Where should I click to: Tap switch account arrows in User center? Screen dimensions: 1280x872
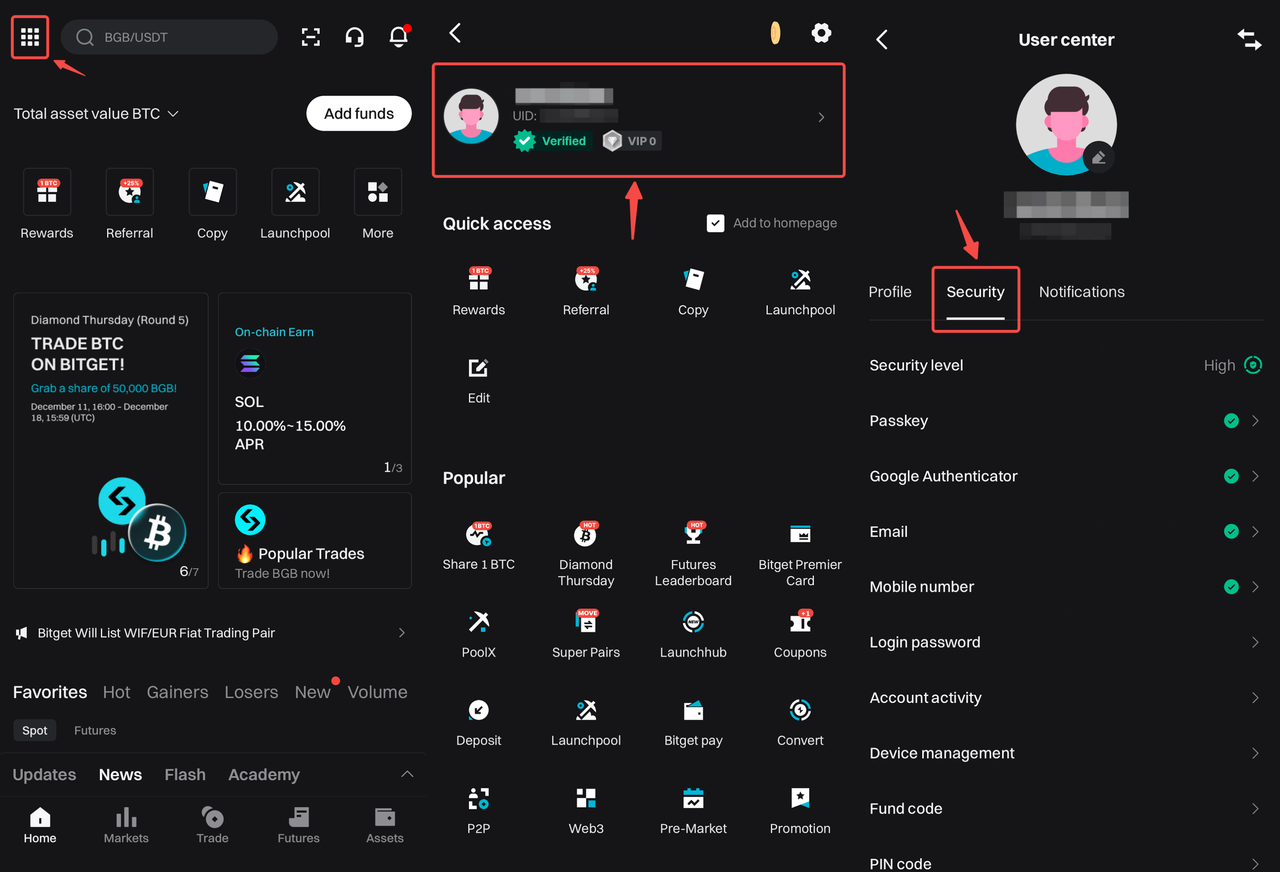tap(1249, 39)
